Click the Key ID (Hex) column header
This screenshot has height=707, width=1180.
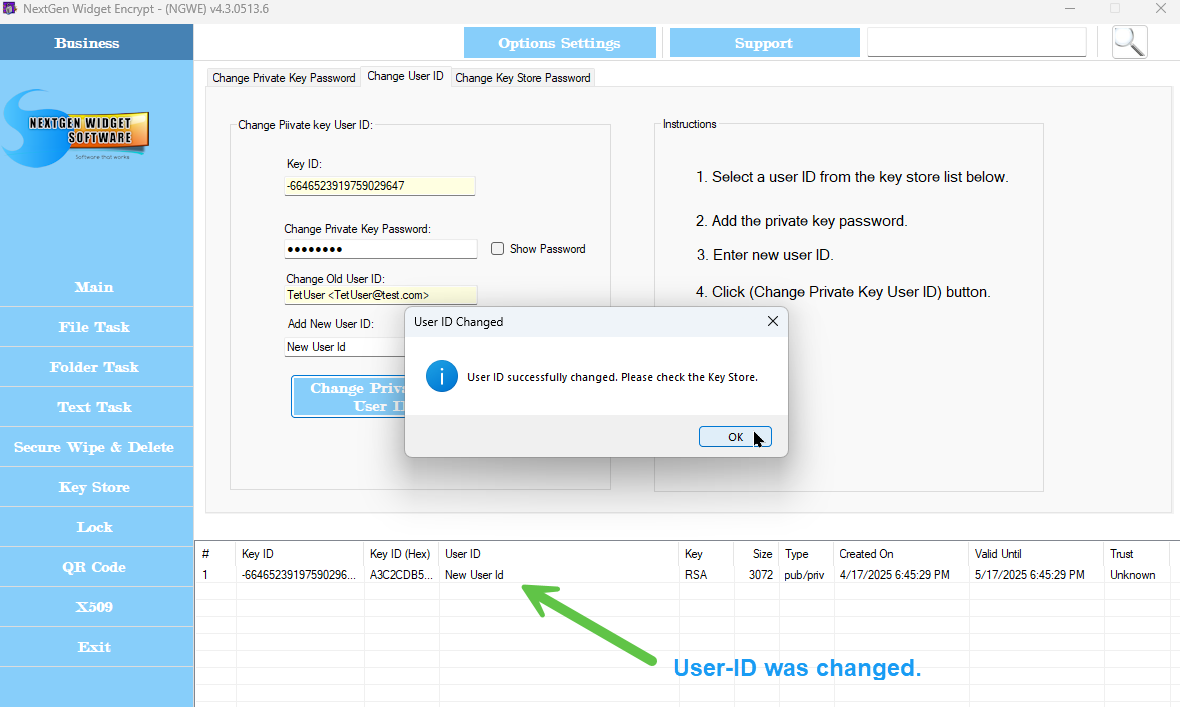coord(402,553)
